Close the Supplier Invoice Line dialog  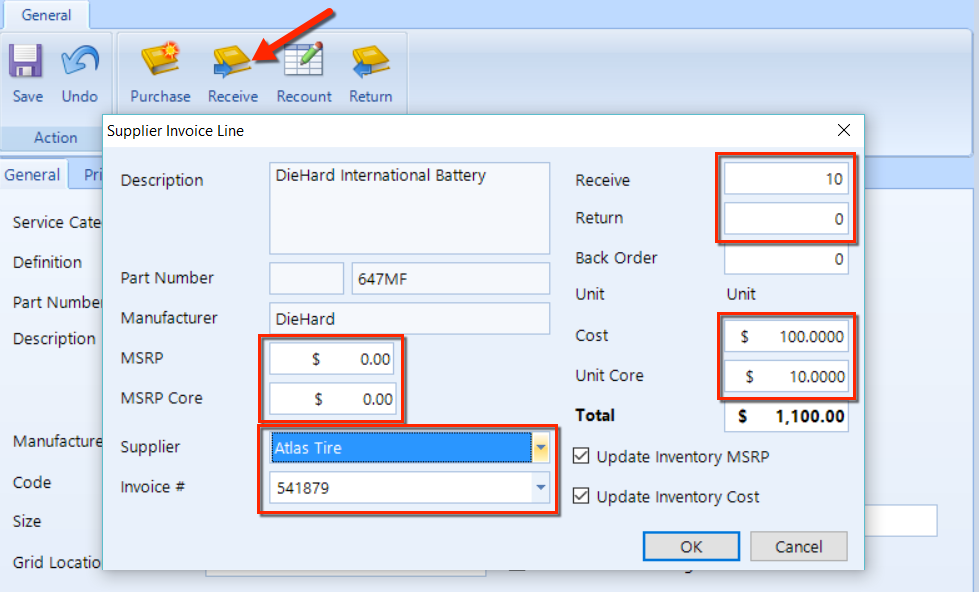point(844,130)
